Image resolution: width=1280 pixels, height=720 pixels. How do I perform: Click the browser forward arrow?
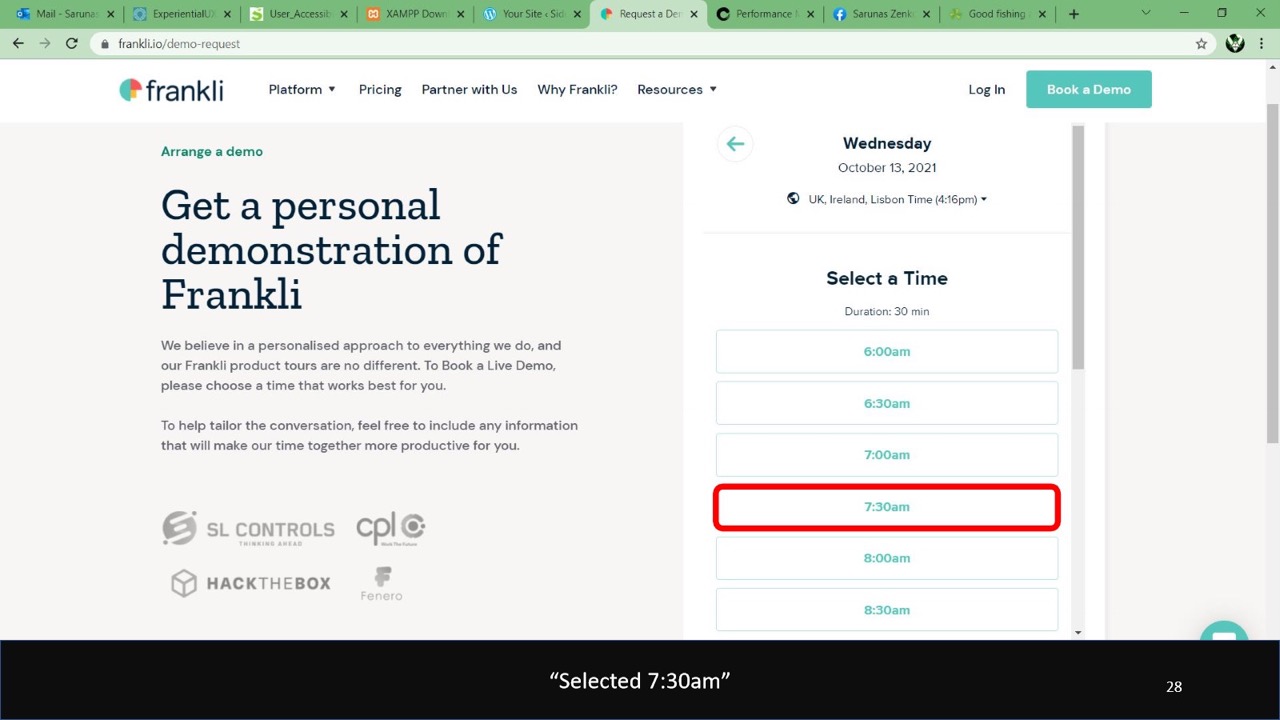[44, 44]
